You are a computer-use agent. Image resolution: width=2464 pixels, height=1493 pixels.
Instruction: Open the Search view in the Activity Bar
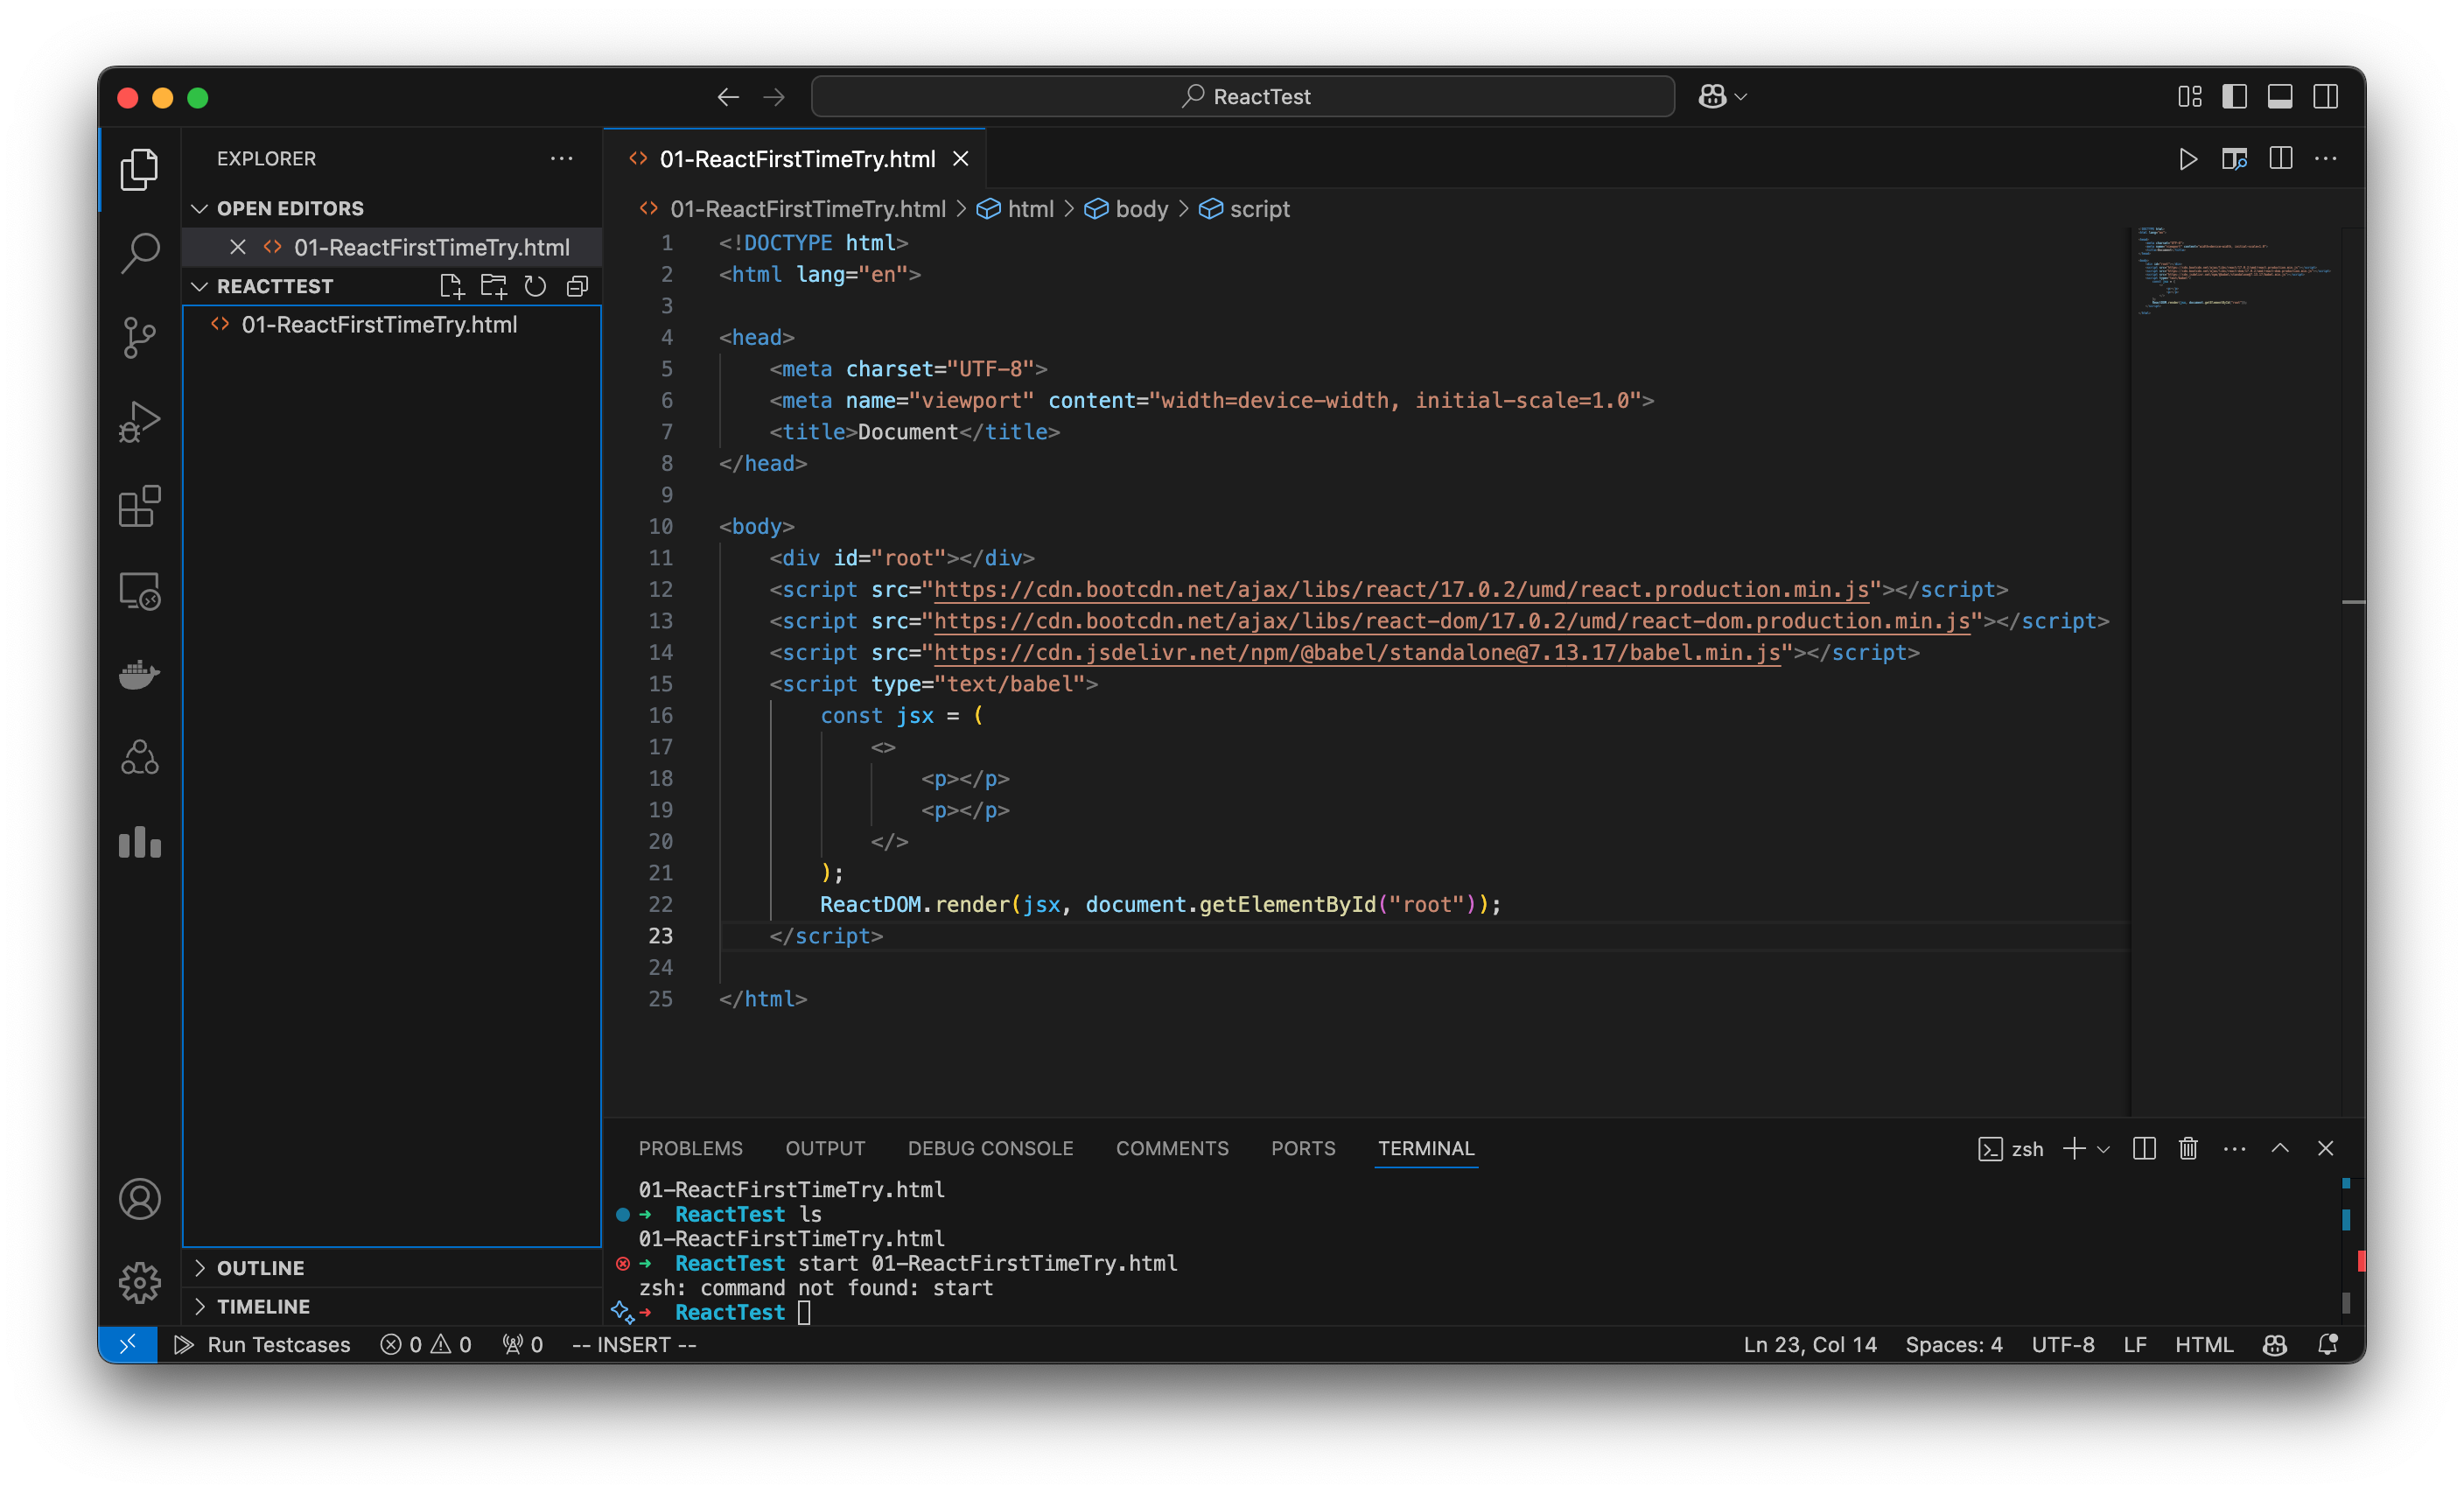coord(139,253)
